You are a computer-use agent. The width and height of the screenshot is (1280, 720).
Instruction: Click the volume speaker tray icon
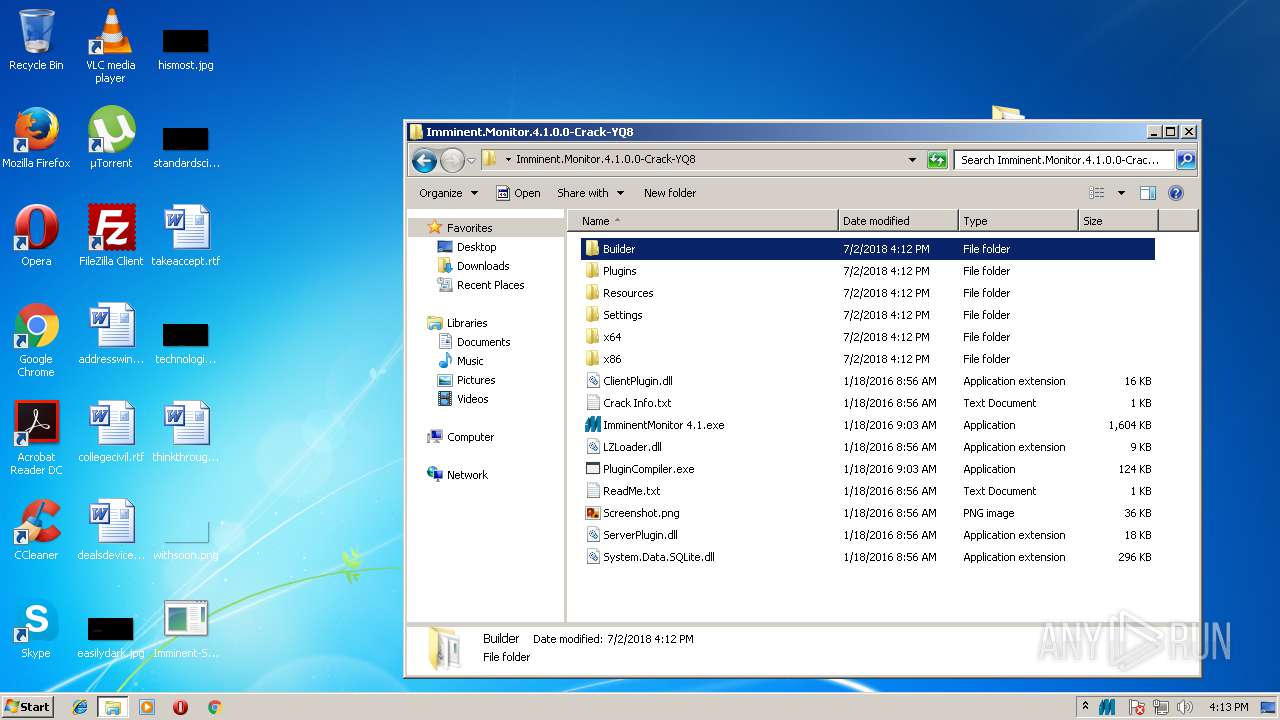click(x=1185, y=707)
